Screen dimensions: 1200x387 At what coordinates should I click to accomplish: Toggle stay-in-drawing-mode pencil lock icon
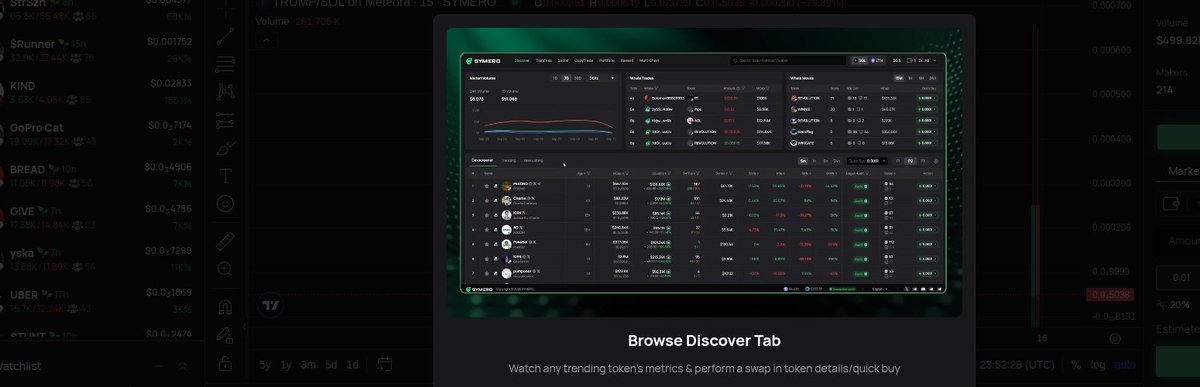pos(226,334)
